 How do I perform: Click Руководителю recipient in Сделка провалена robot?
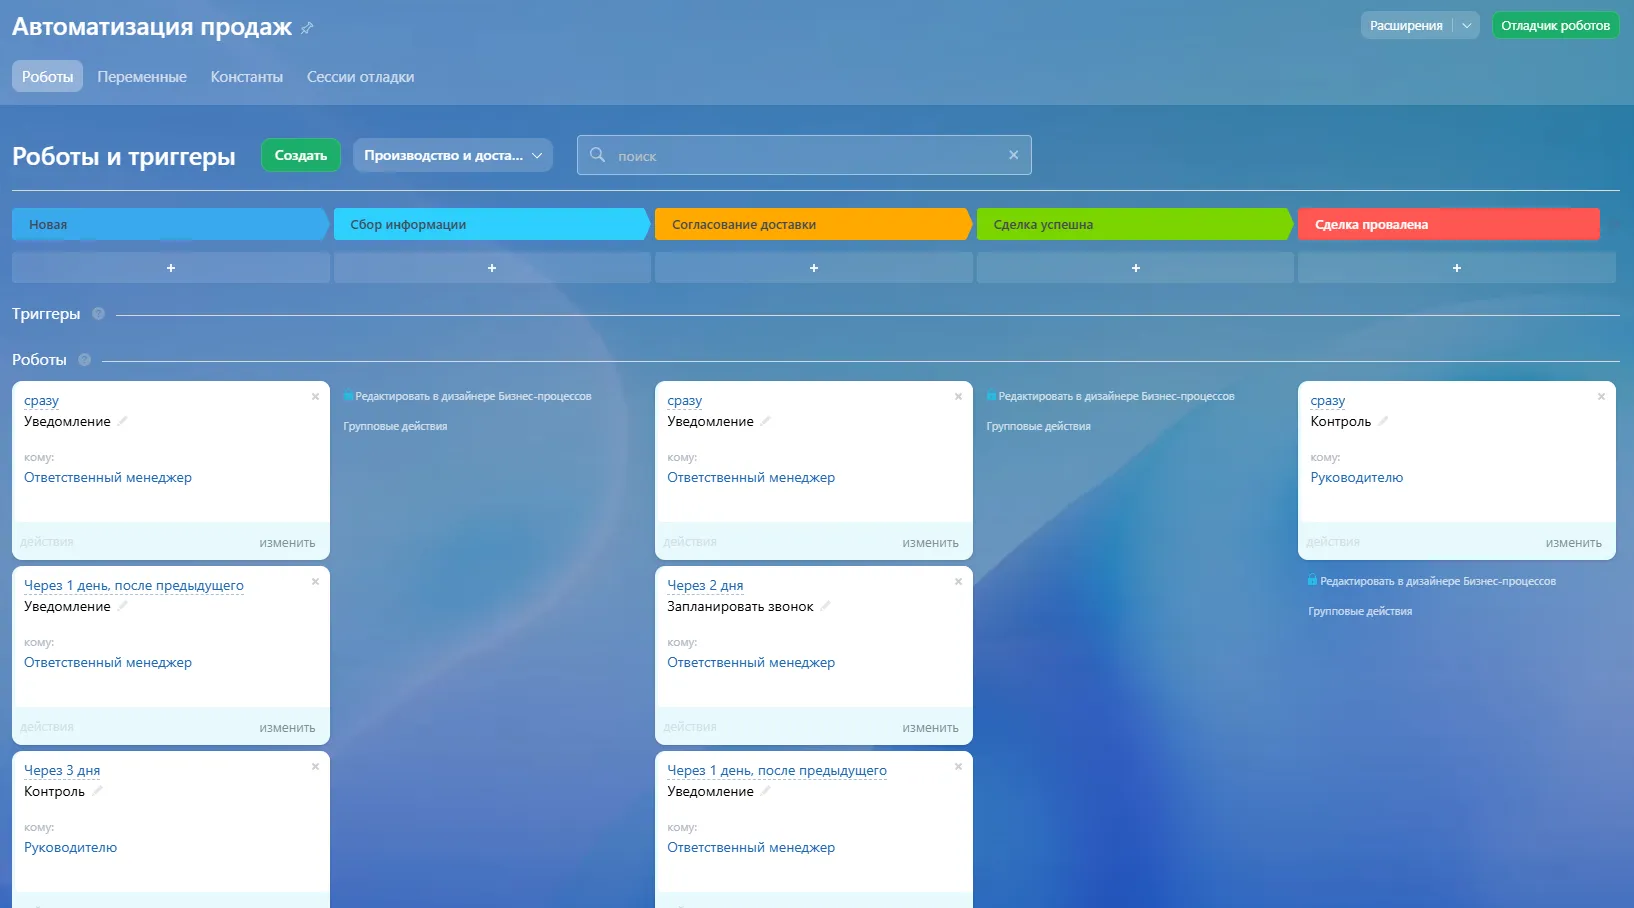[x=1357, y=478]
